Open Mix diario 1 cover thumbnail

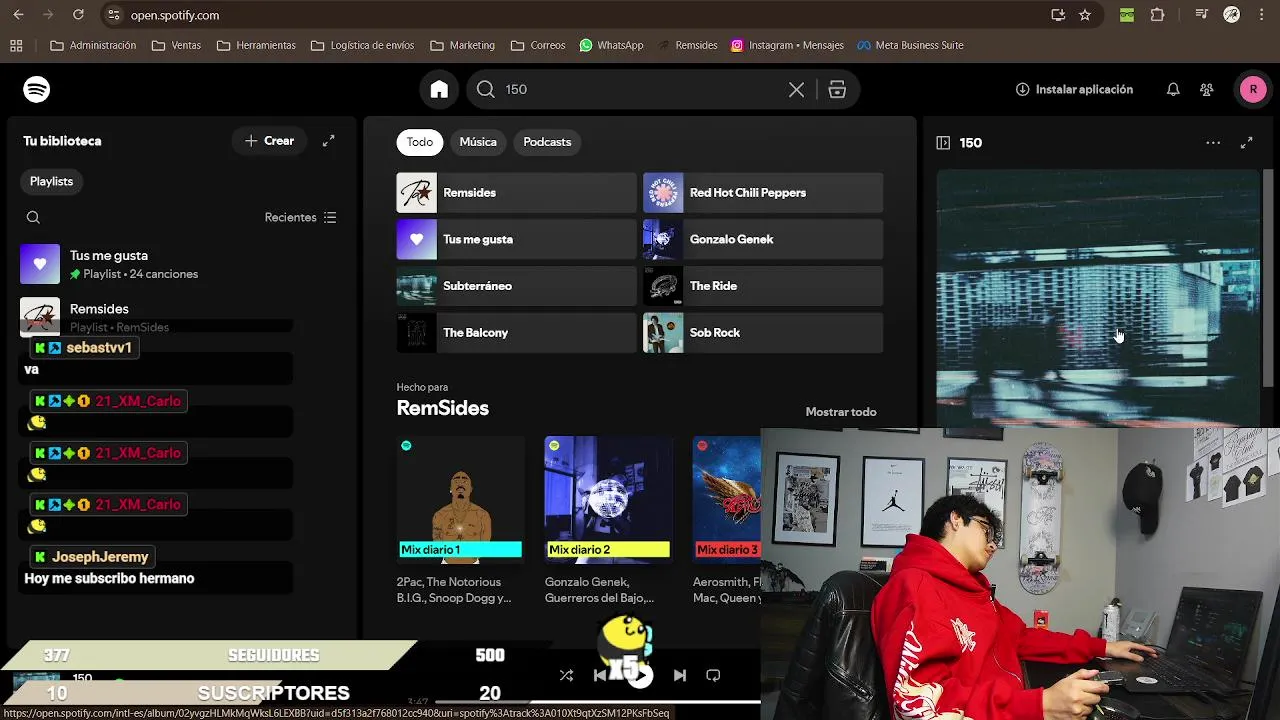(x=460, y=500)
